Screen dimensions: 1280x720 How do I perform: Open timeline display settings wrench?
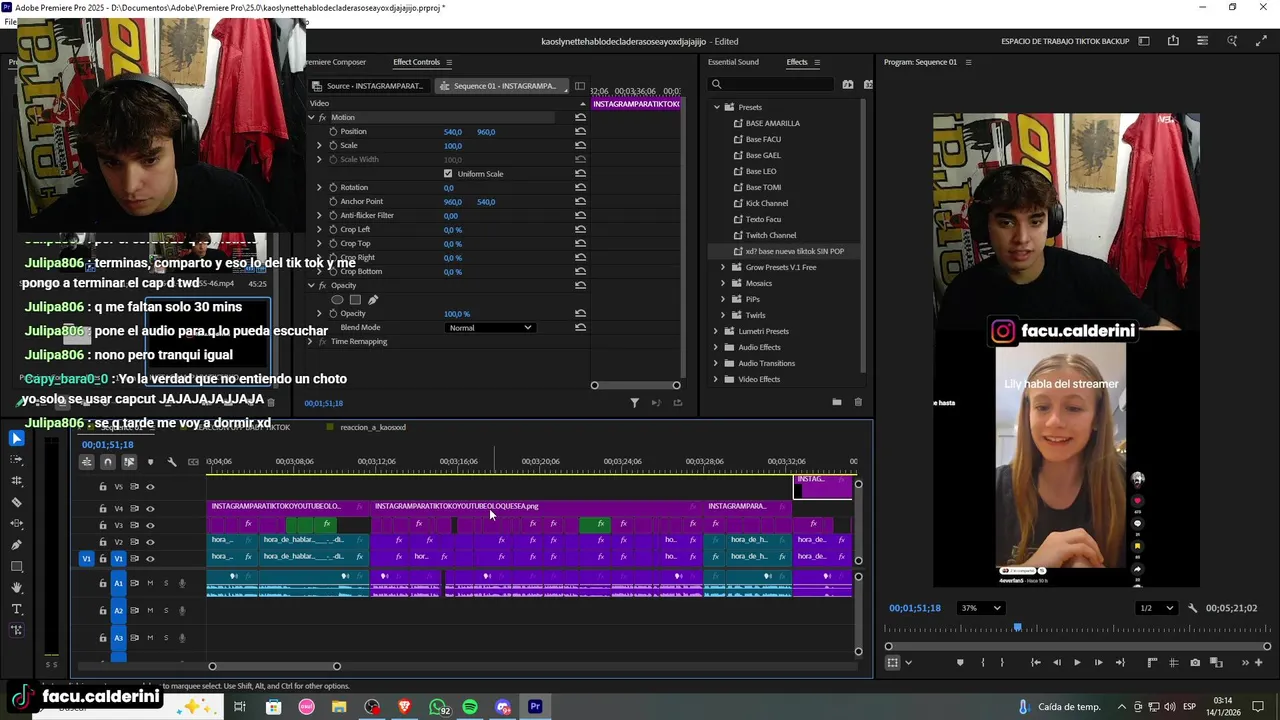click(x=172, y=462)
